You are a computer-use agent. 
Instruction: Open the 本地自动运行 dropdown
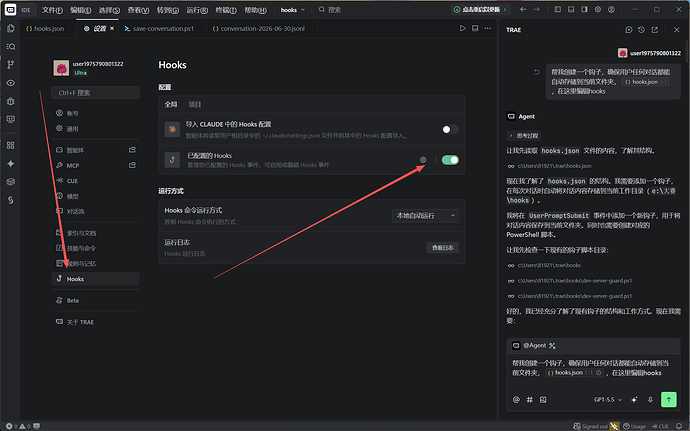tap(425, 215)
